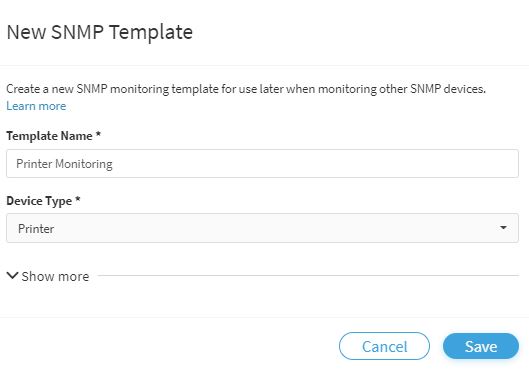Click the Device Type label
This screenshot has width=529, height=369.
point(39,201)
